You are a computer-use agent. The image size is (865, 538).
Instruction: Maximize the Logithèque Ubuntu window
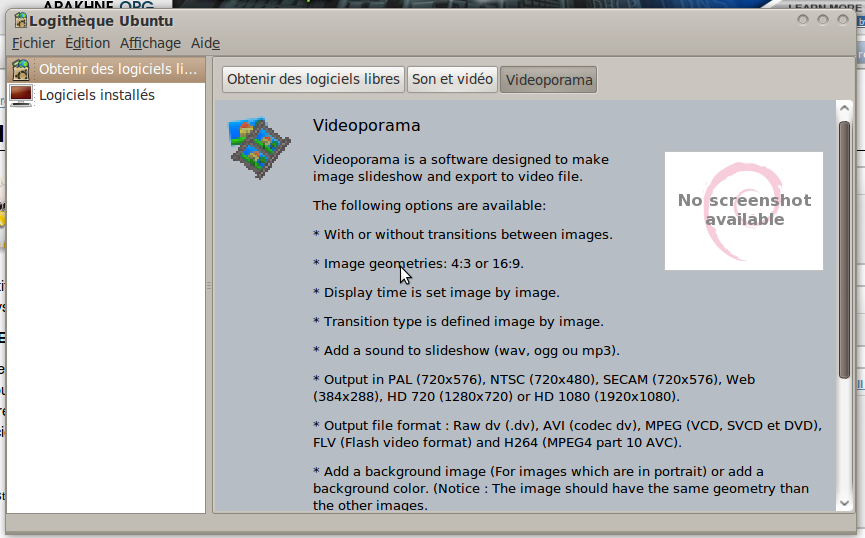pos(823,20)
